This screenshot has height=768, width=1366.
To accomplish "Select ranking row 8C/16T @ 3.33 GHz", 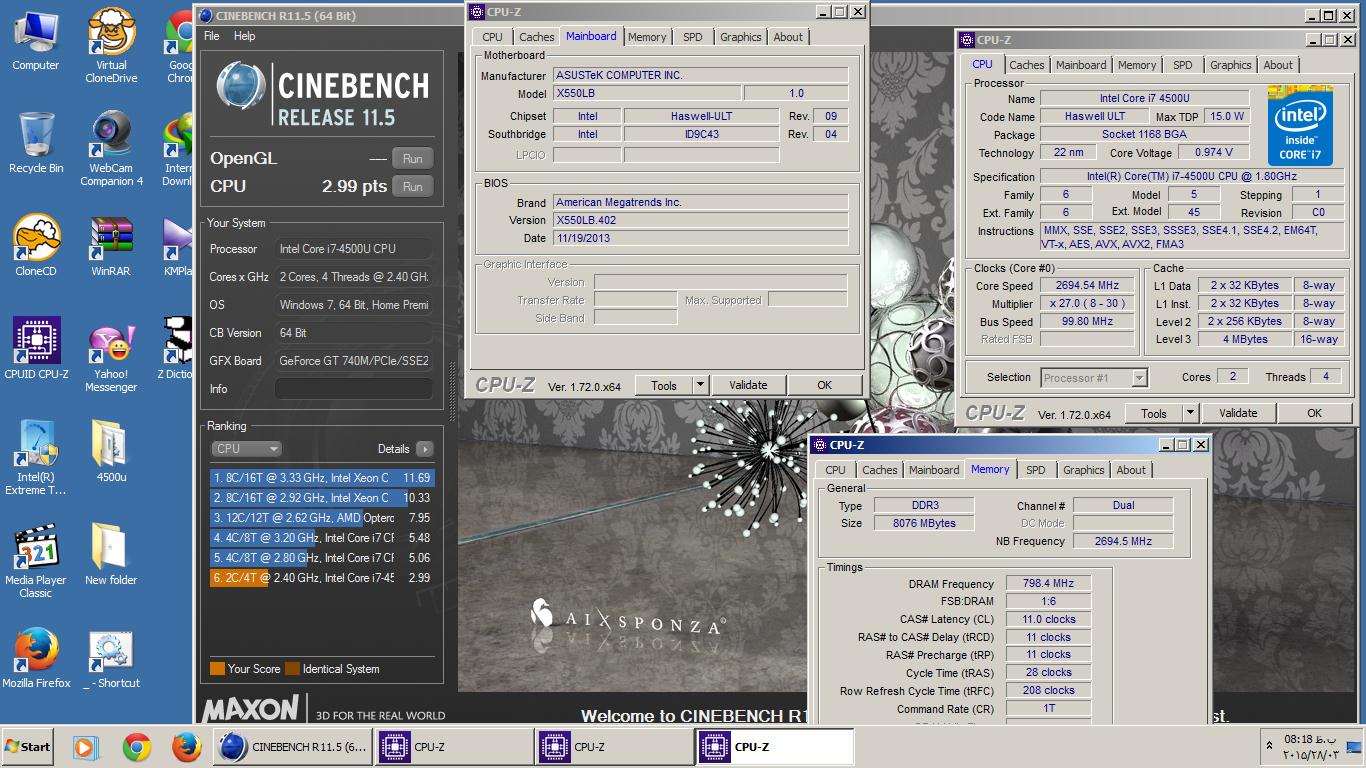I will pyautogui.click(x=322, y=478).
